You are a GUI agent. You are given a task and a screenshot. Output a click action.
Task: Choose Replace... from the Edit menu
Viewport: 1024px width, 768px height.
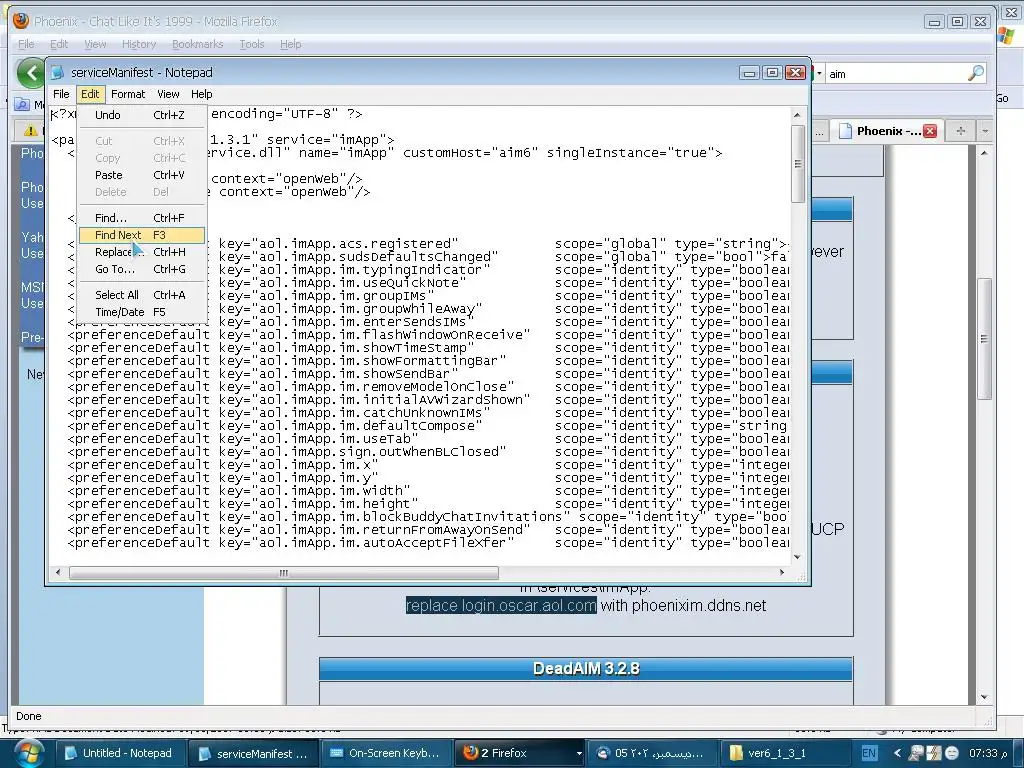[x=142, y=252]
